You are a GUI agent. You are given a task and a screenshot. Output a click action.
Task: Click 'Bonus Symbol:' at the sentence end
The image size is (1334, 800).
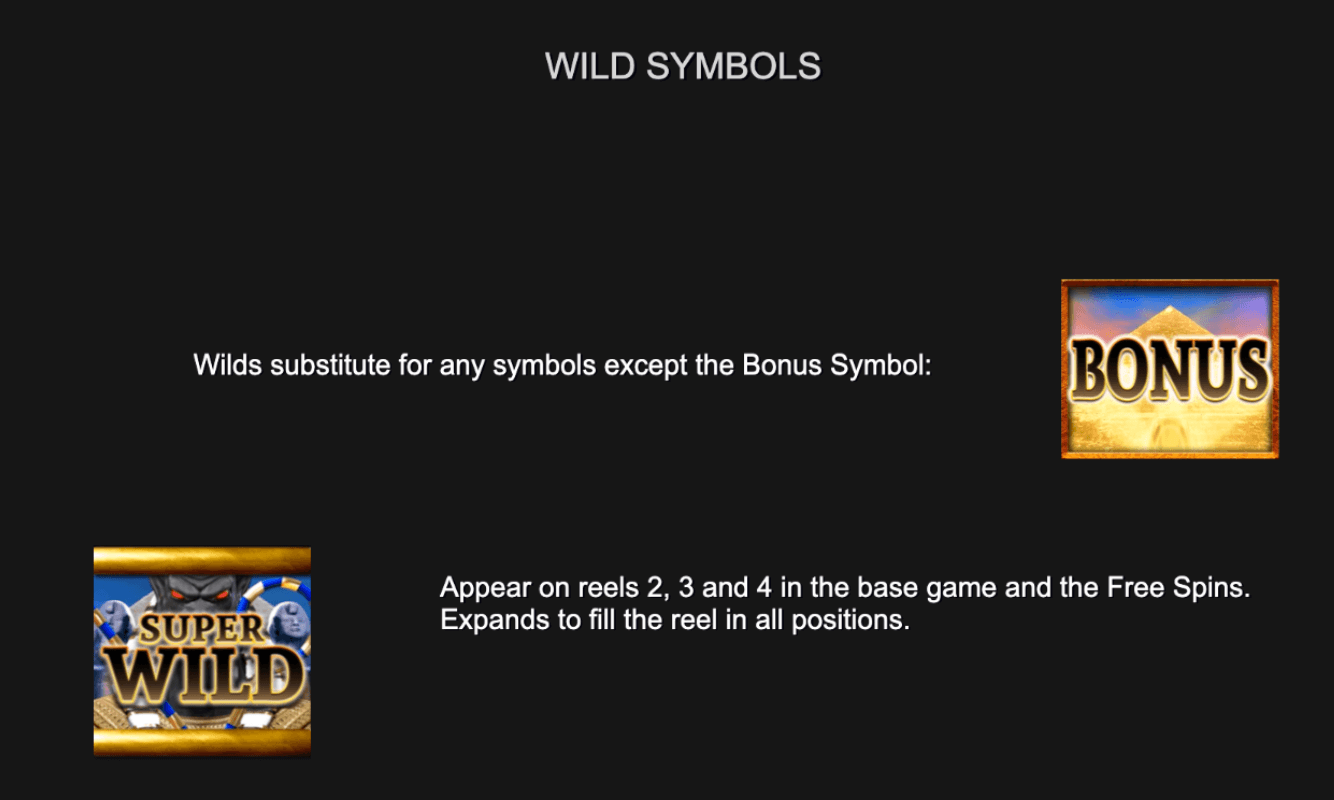837,366
